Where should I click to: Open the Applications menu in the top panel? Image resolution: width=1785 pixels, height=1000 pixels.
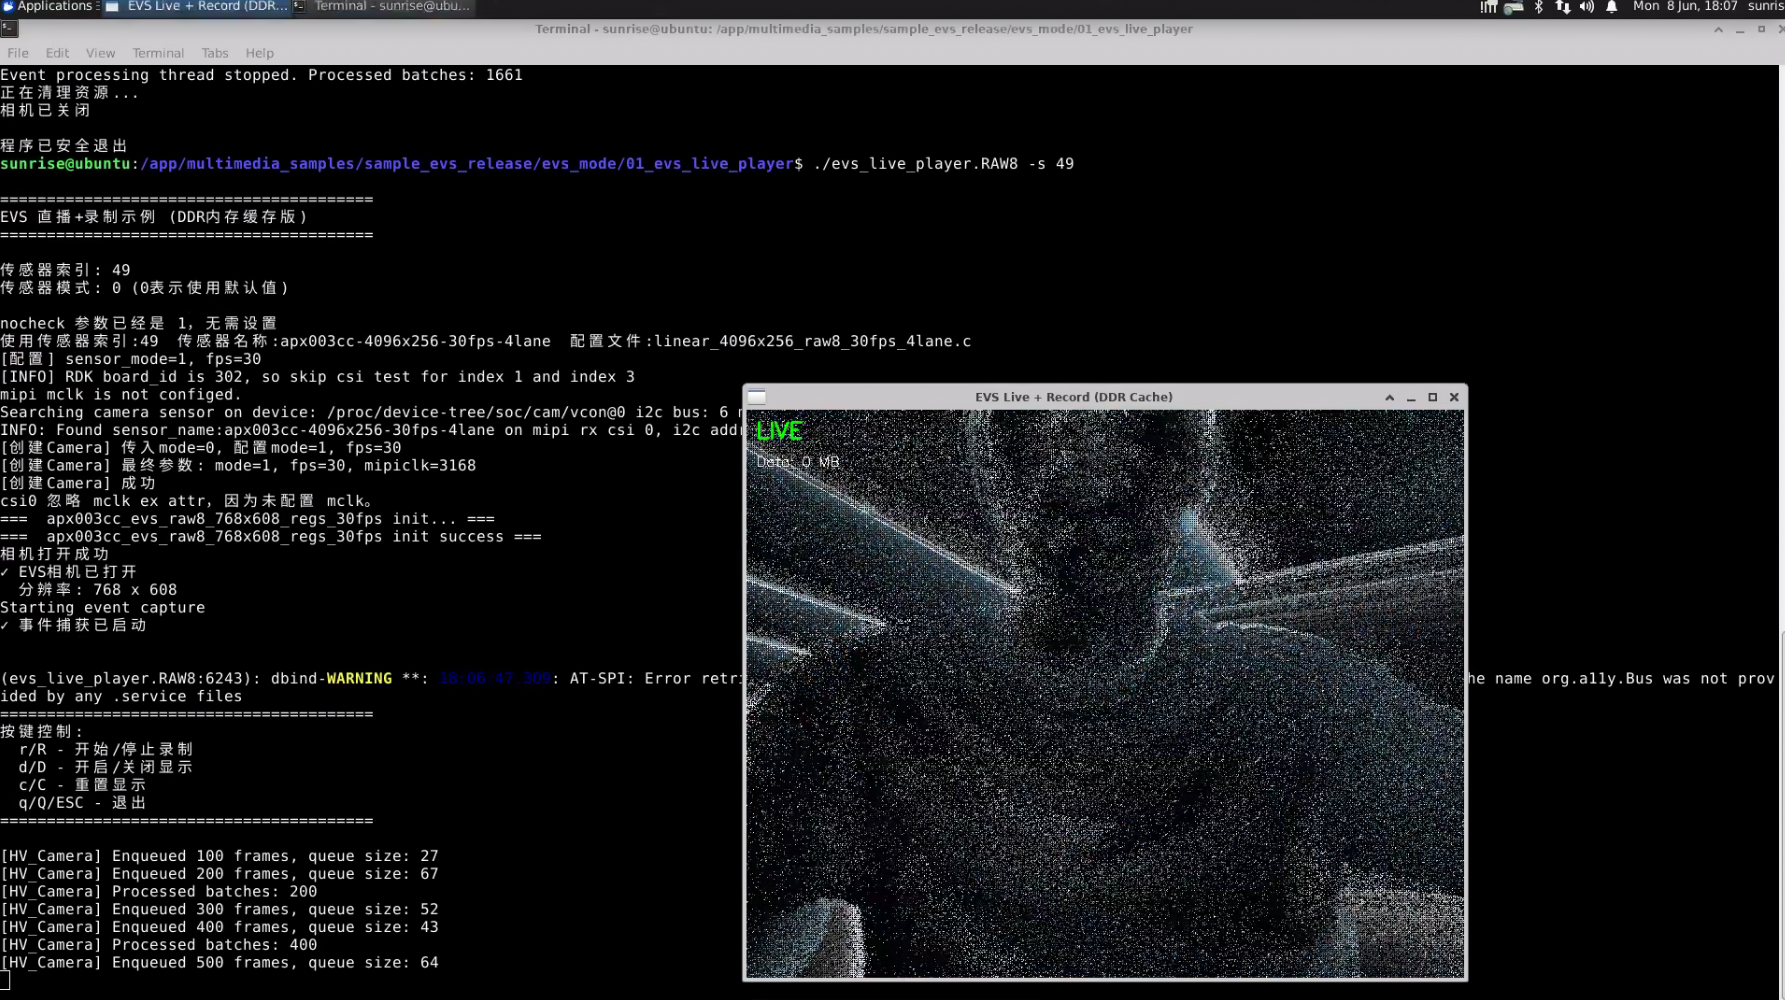coord(50,6)
